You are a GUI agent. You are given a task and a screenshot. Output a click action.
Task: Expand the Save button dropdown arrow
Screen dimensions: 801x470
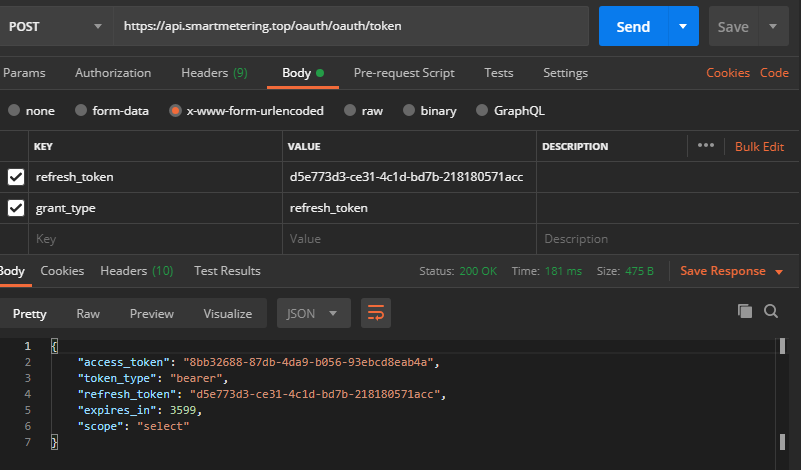point(773,26)
